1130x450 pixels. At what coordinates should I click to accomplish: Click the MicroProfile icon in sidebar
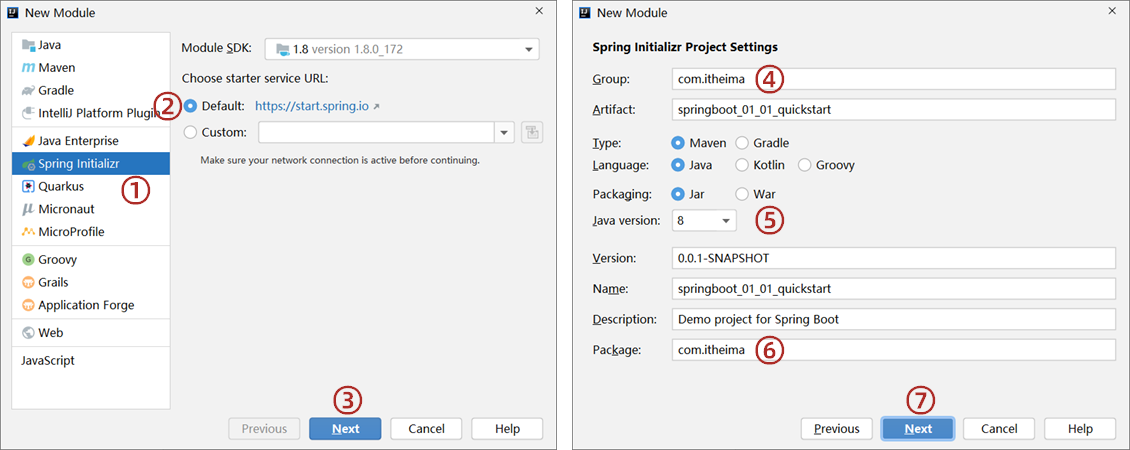pos(29,232)
